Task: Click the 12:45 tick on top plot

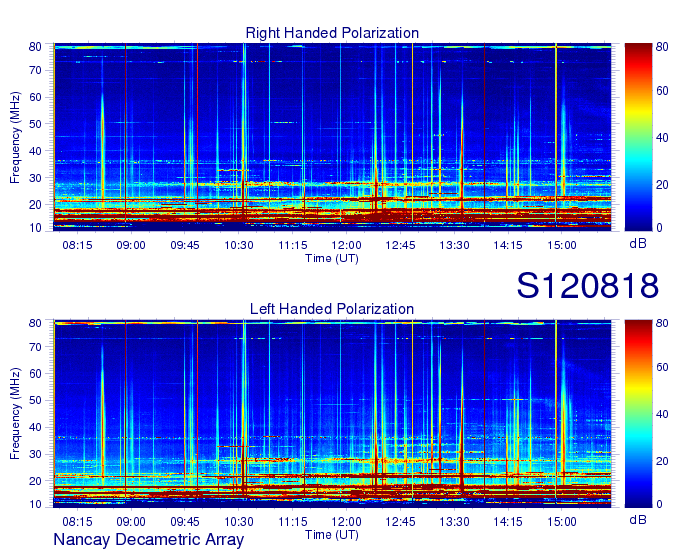Action: click(x=400, y=245)
